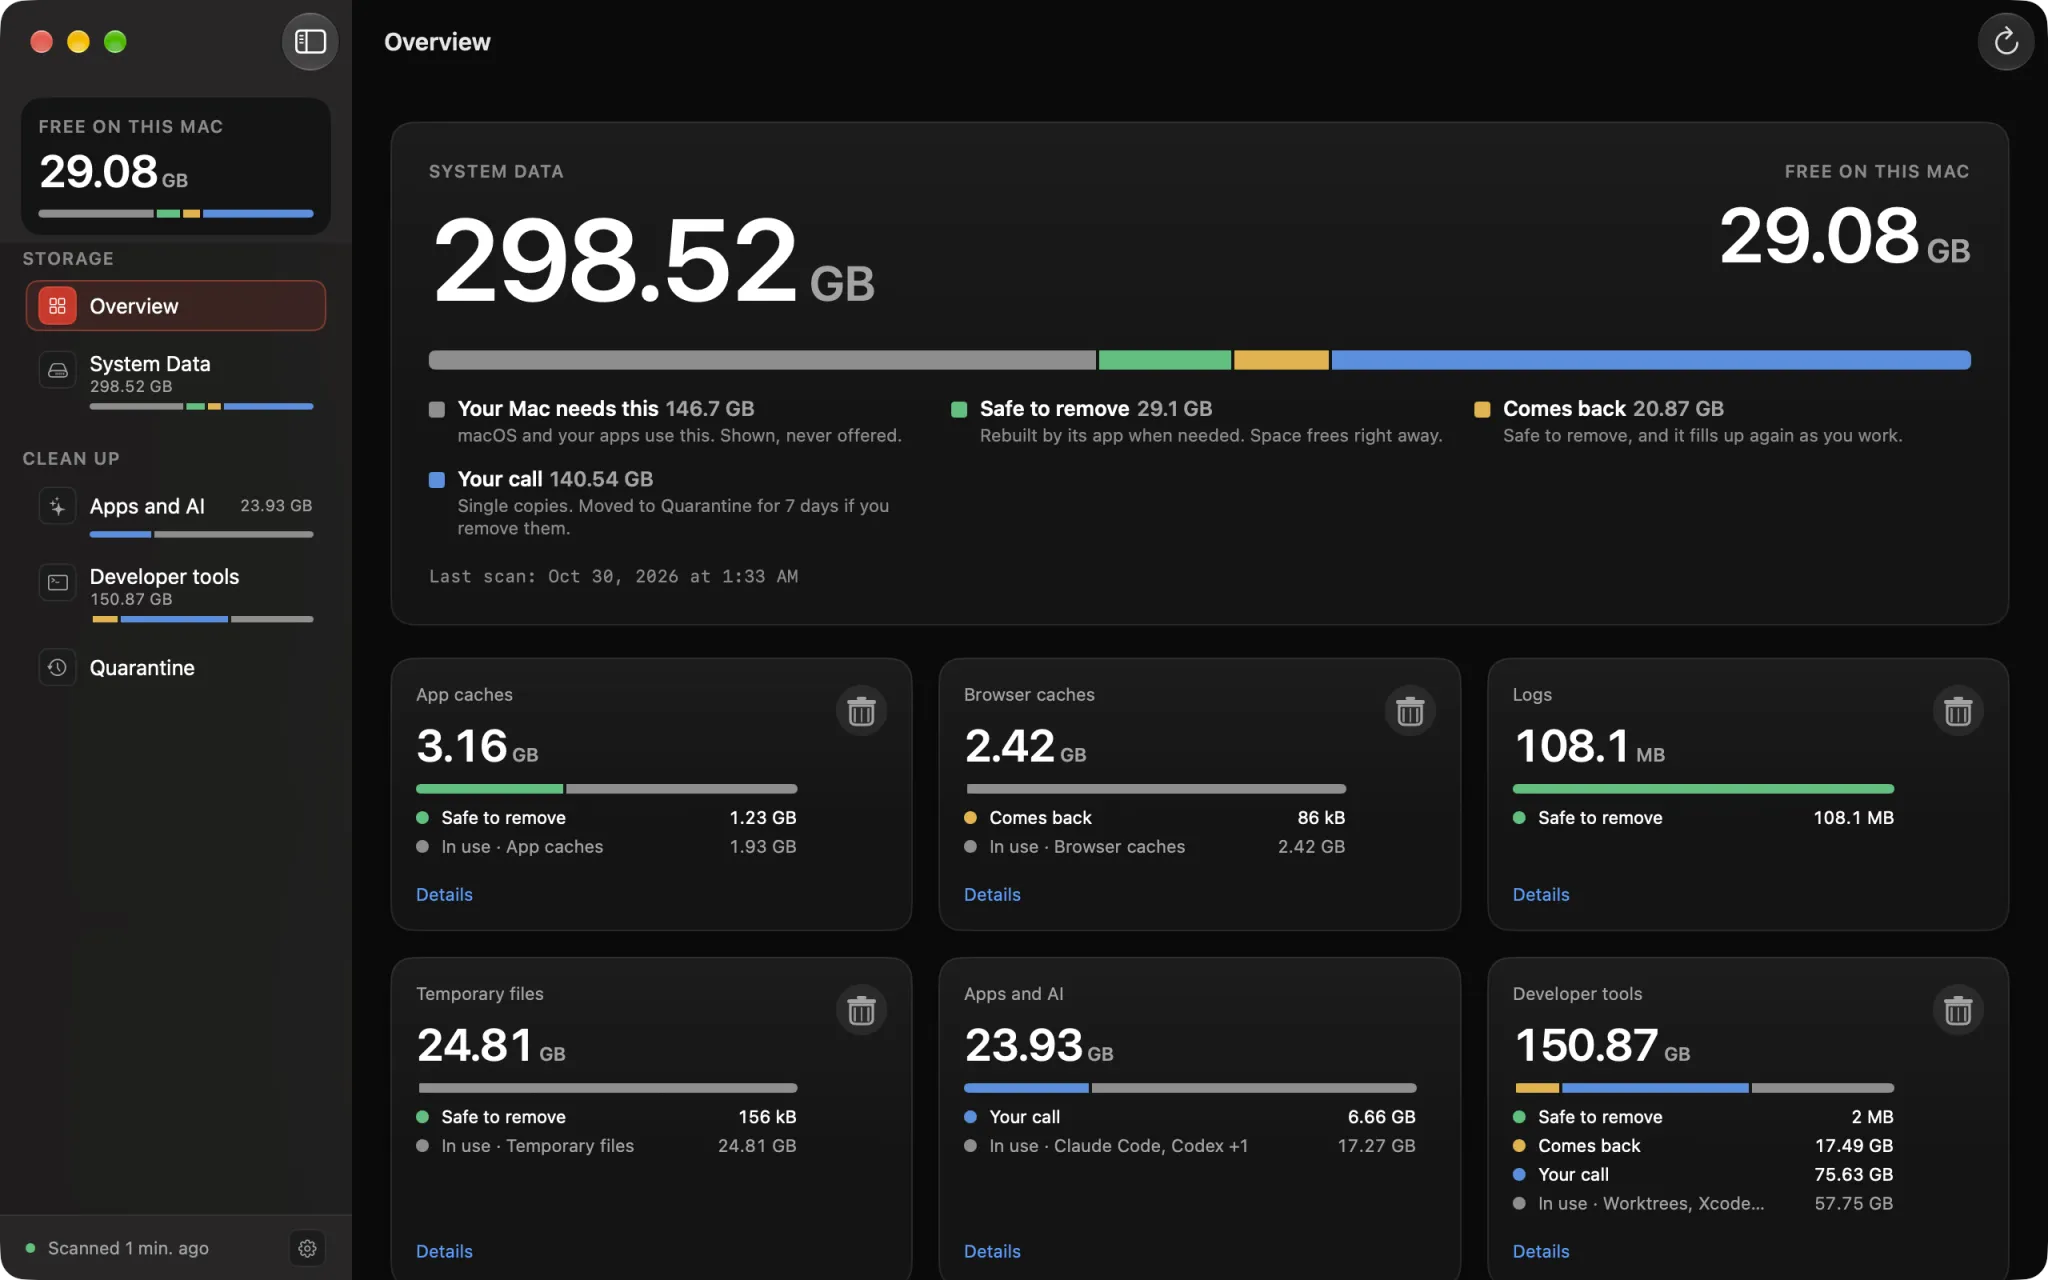2048x1280 pixels.
Task: Open Details link in App caches card
Action: click(x=444, y=894)
